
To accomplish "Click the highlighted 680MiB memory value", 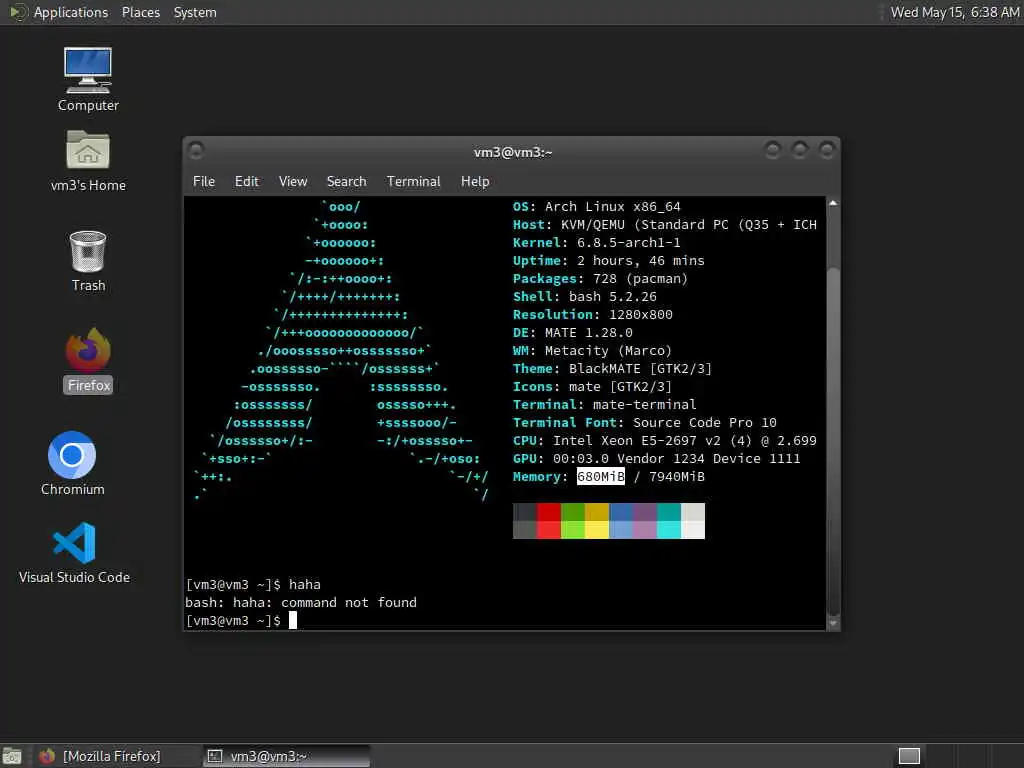I will [601, 476].
